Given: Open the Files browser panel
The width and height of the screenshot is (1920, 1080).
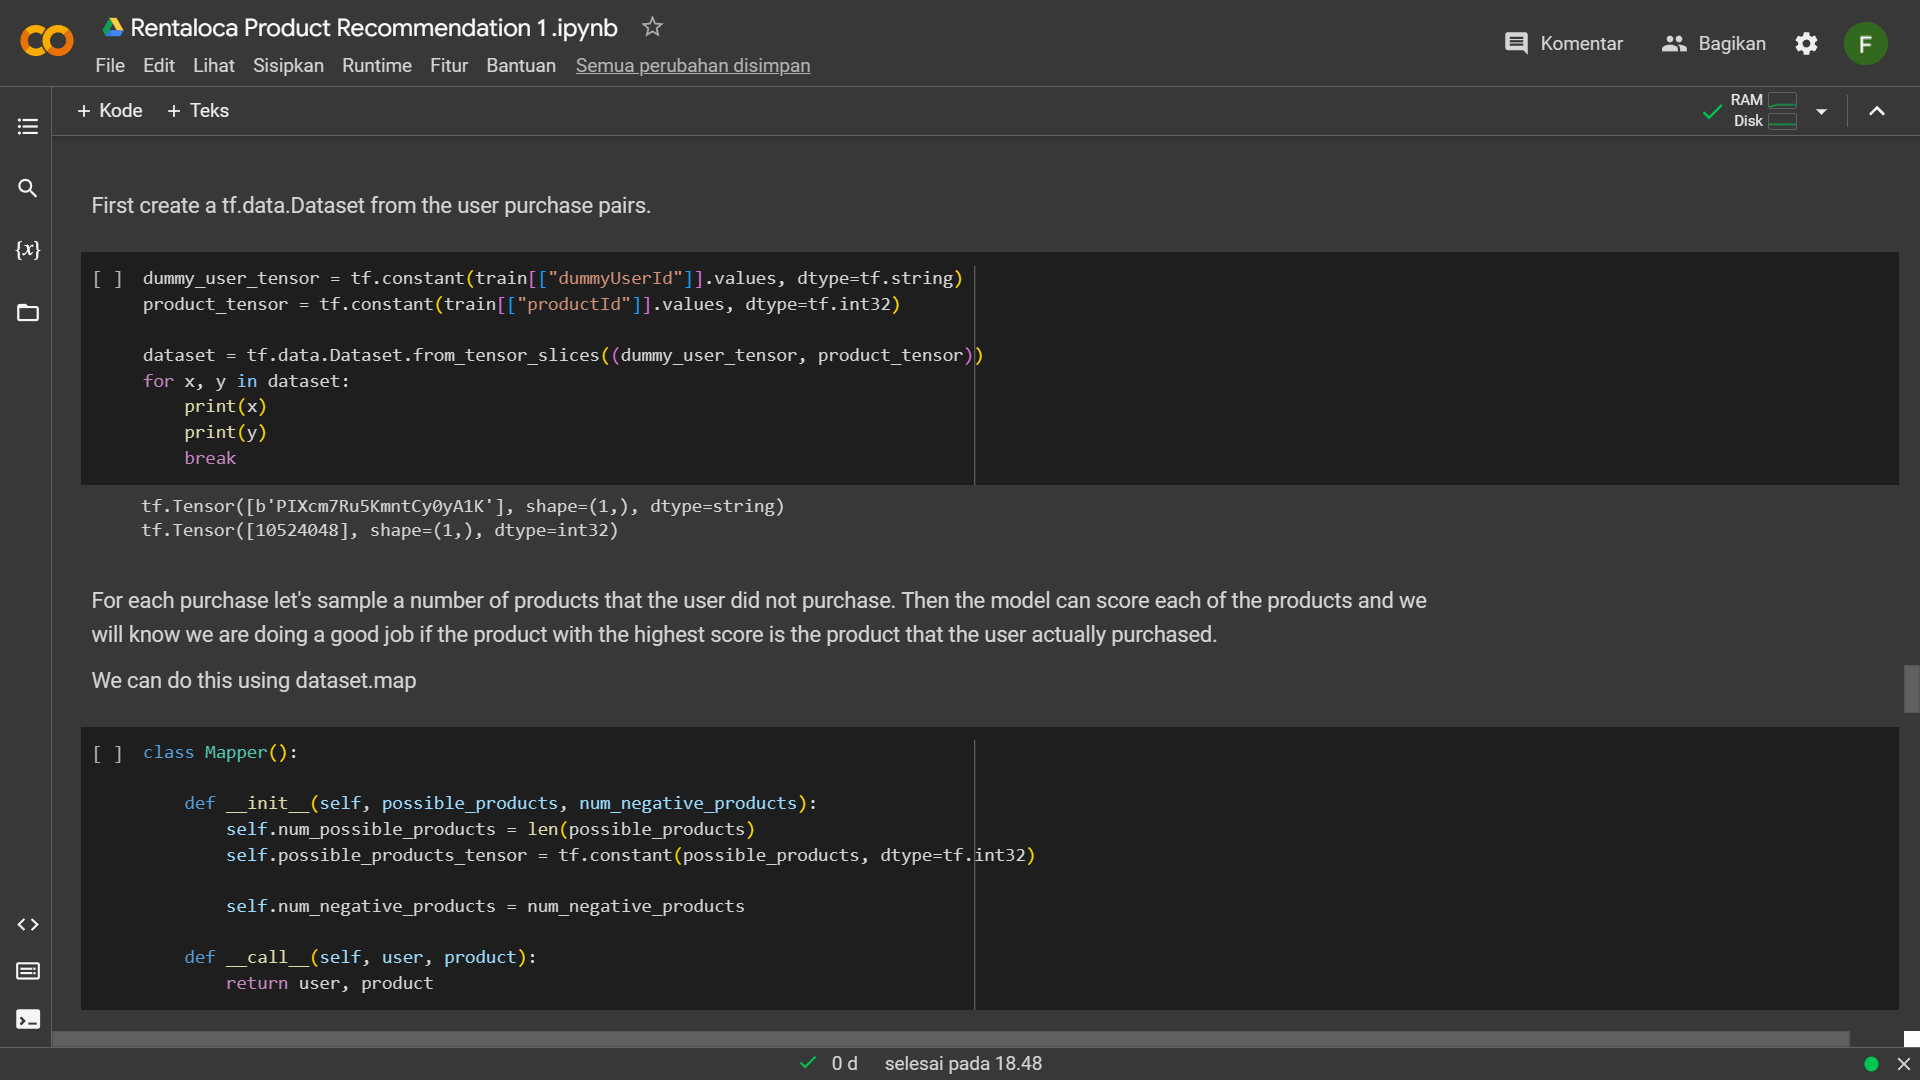Looking at the screenshot, I should point(27,313).
